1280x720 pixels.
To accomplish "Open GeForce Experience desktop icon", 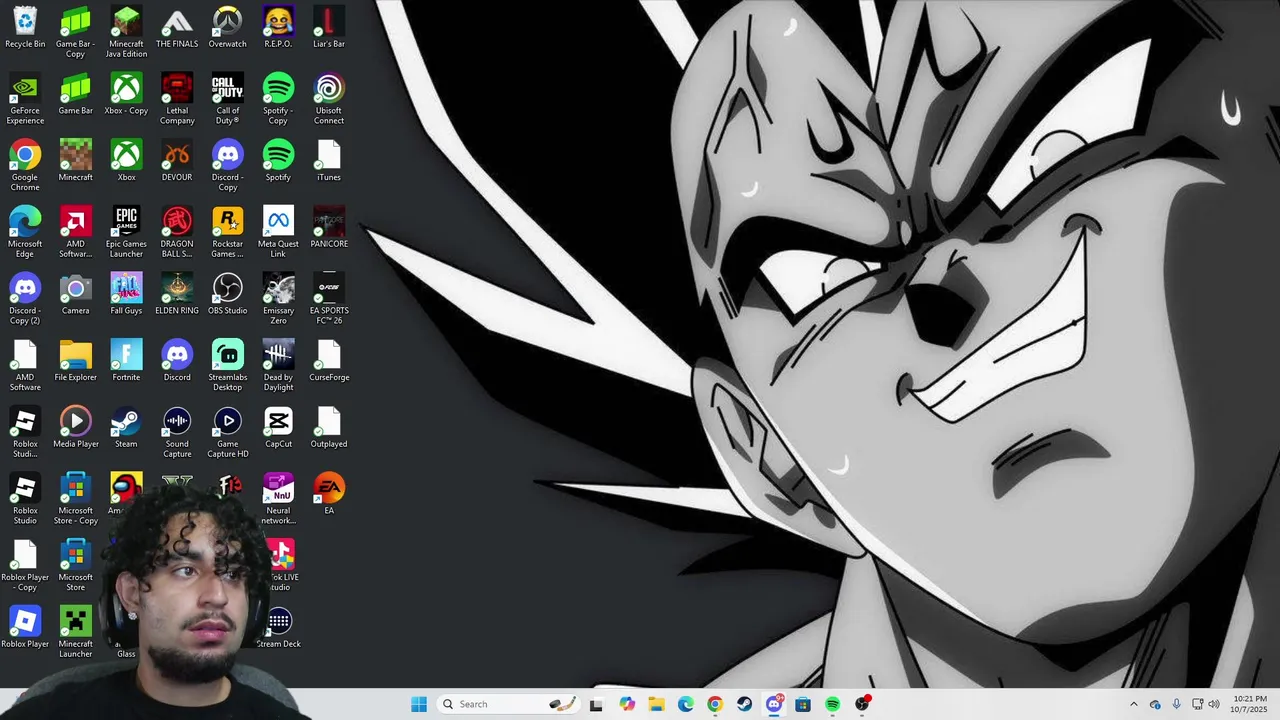I will pos(25,99).
